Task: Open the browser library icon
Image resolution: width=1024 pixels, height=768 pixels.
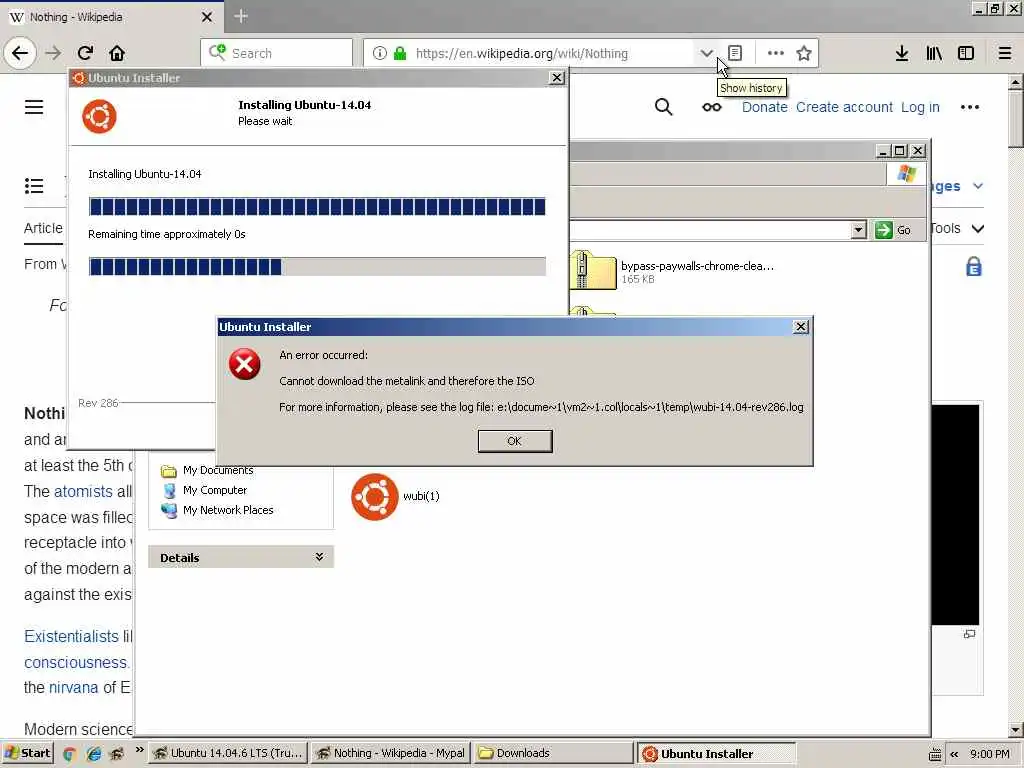Action: (934, 53)
